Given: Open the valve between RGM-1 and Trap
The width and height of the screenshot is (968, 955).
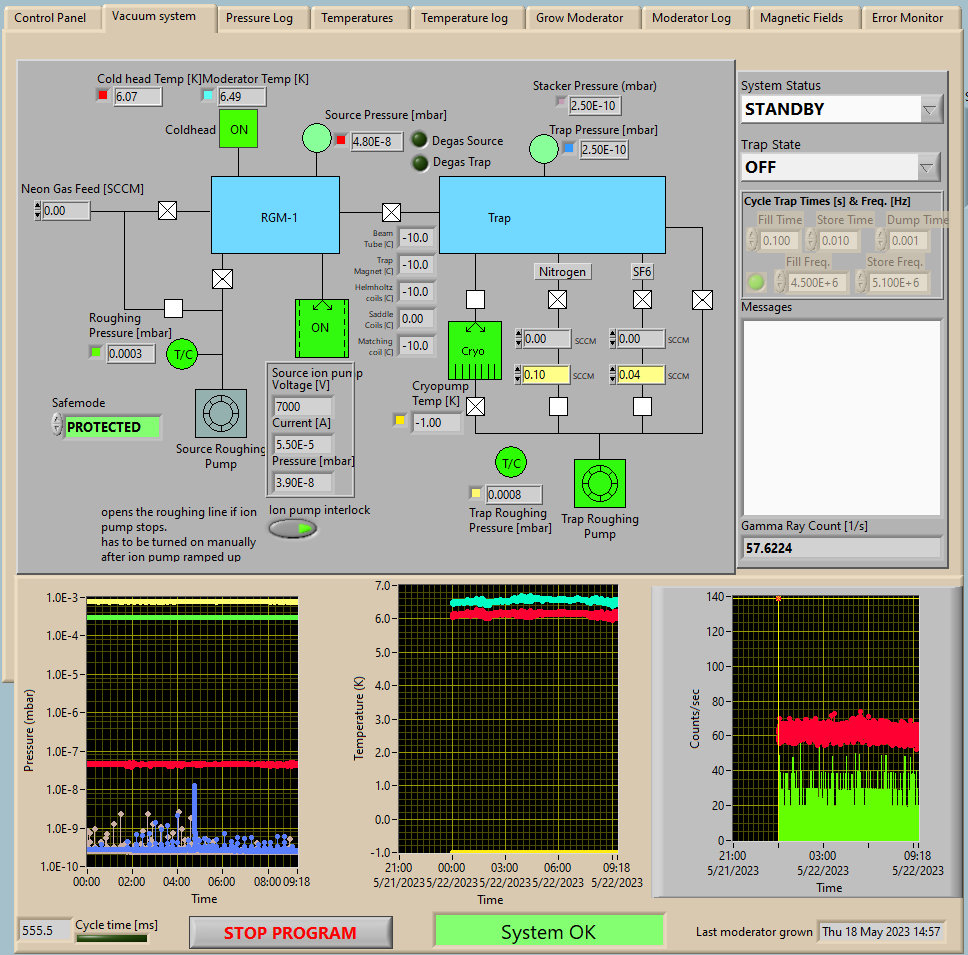Looking at the screenshot, I should click(x=391, y=212).
